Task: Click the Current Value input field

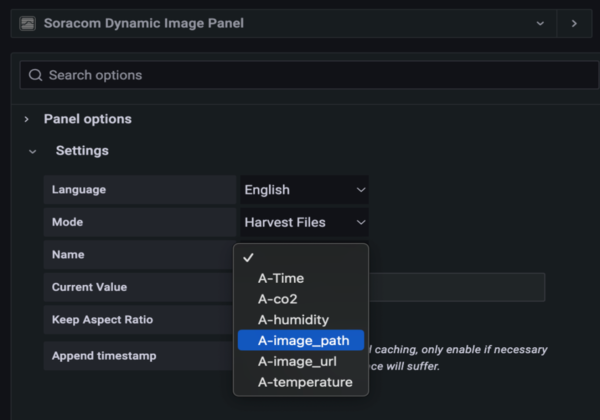Action: tap(460, 287)
